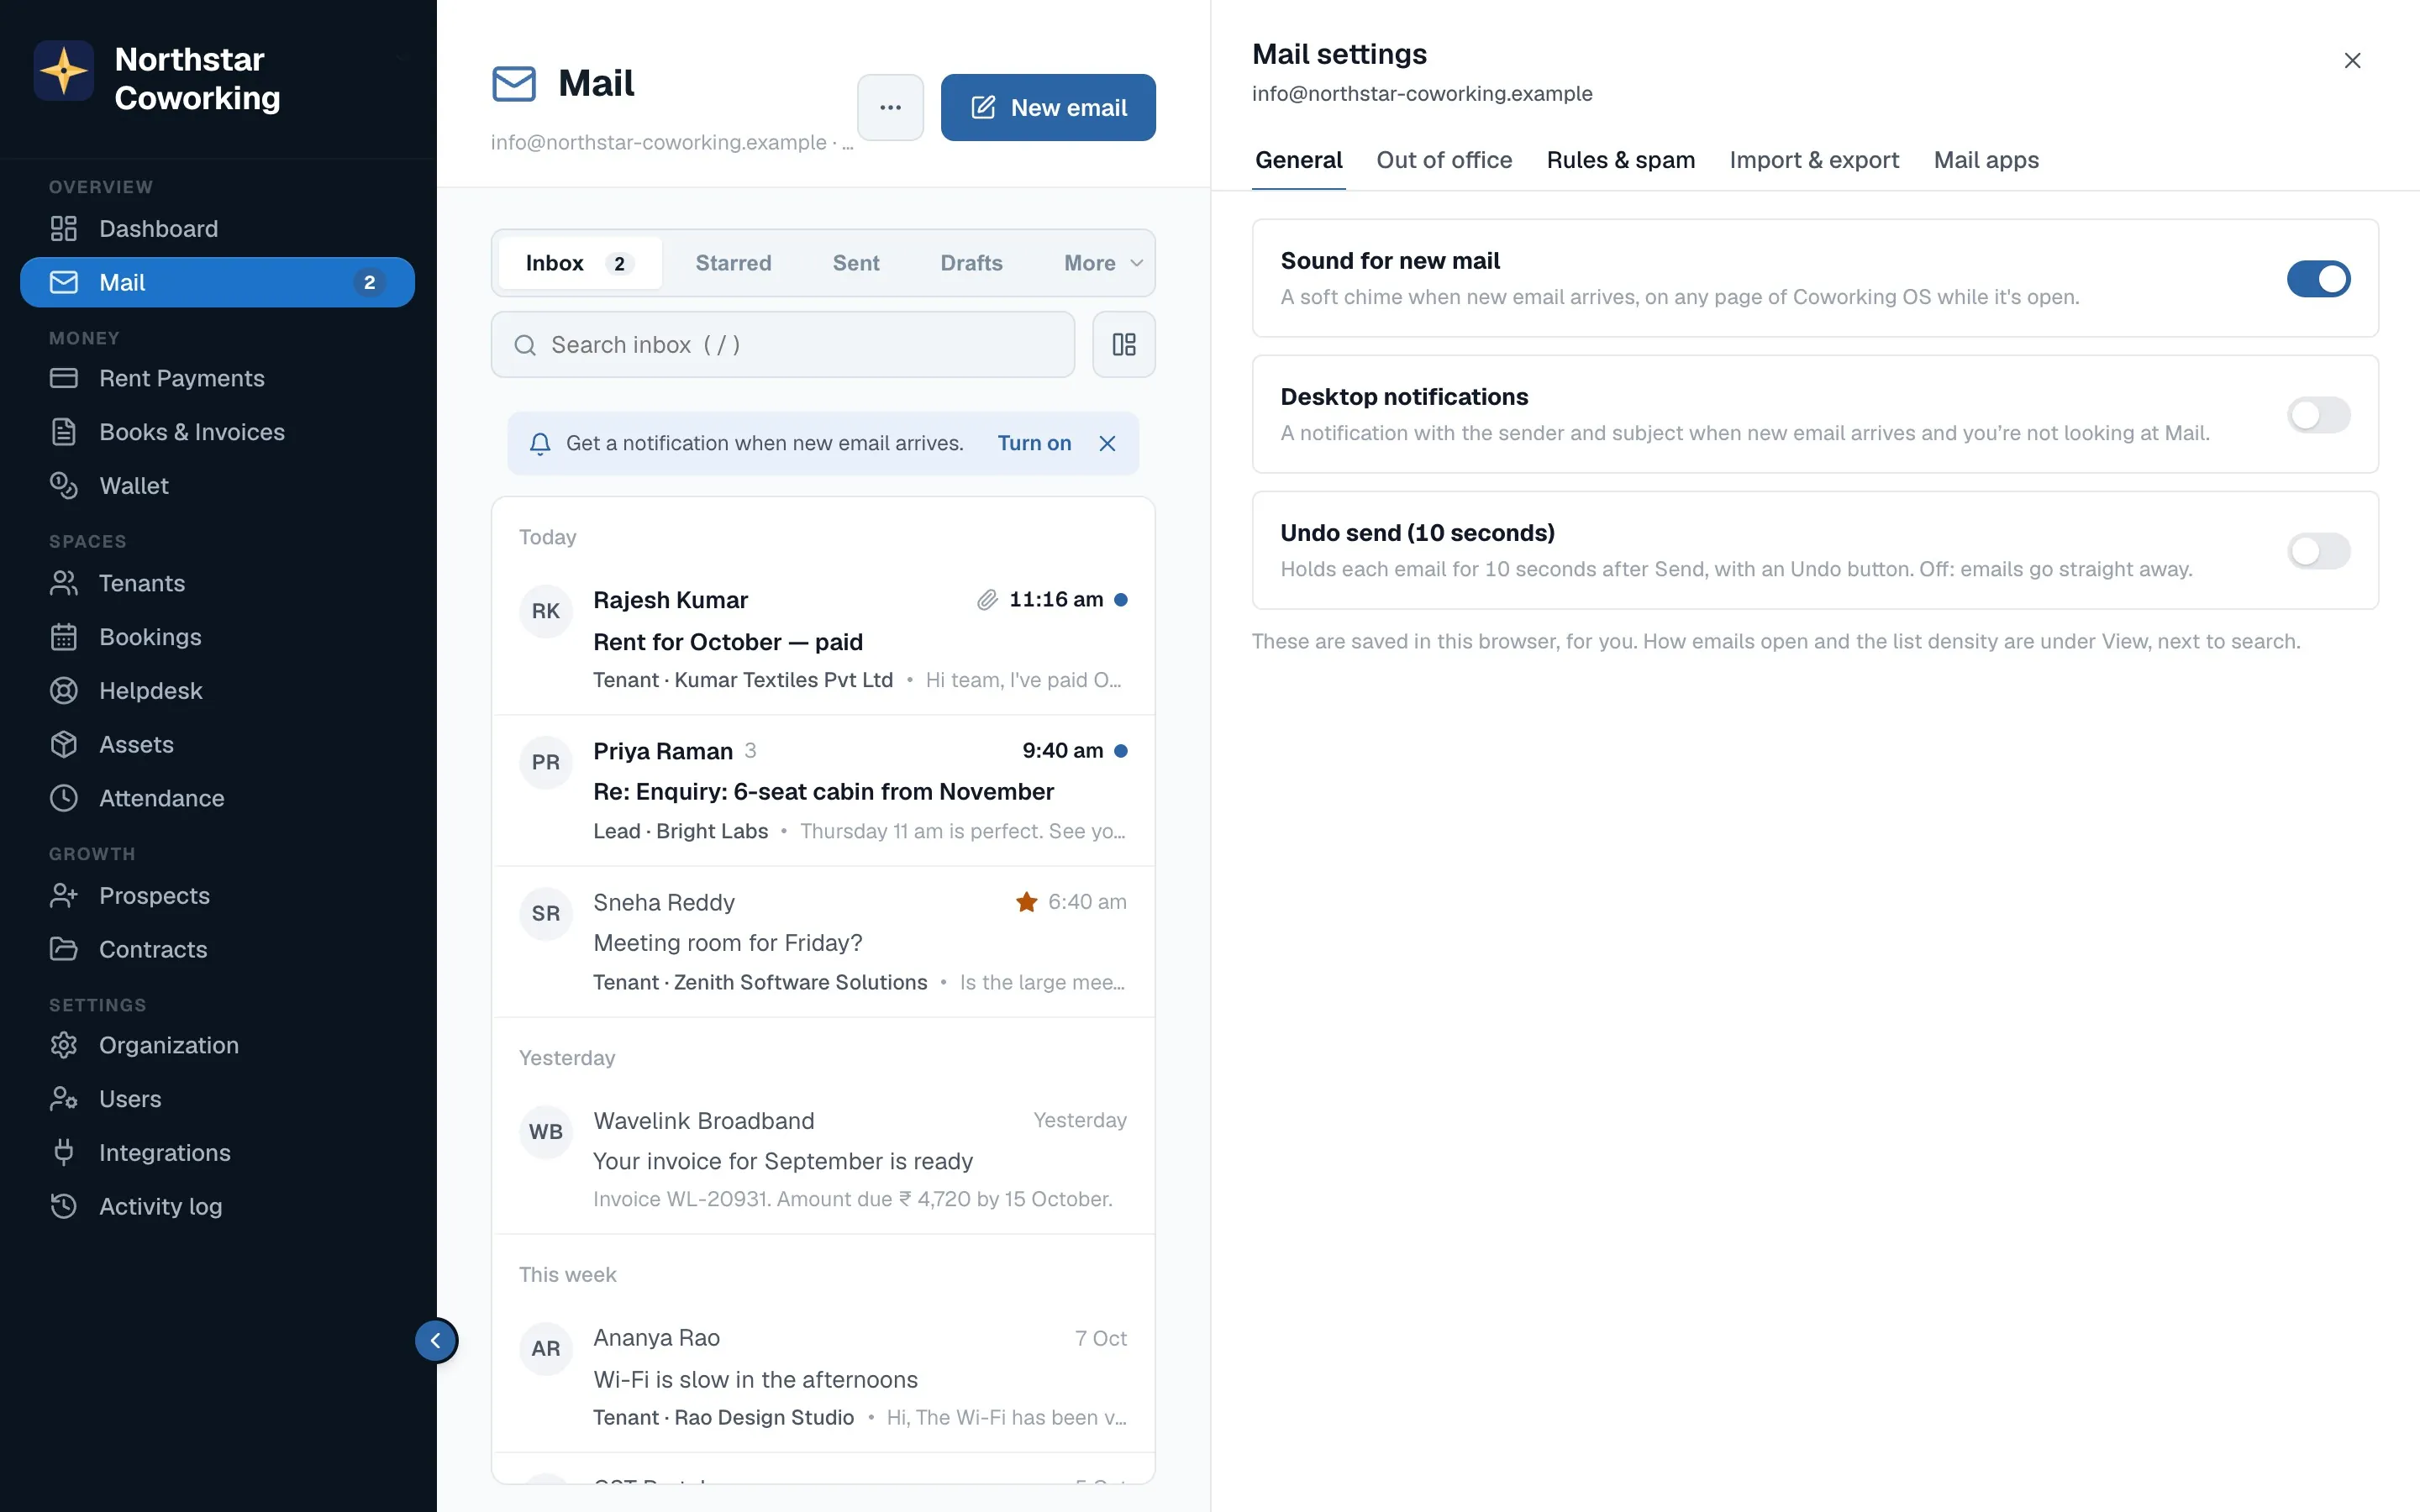The width and height of the screenshot is (2420, 1512).
Task: Select the Inbox tab
Action: [580, 263]
